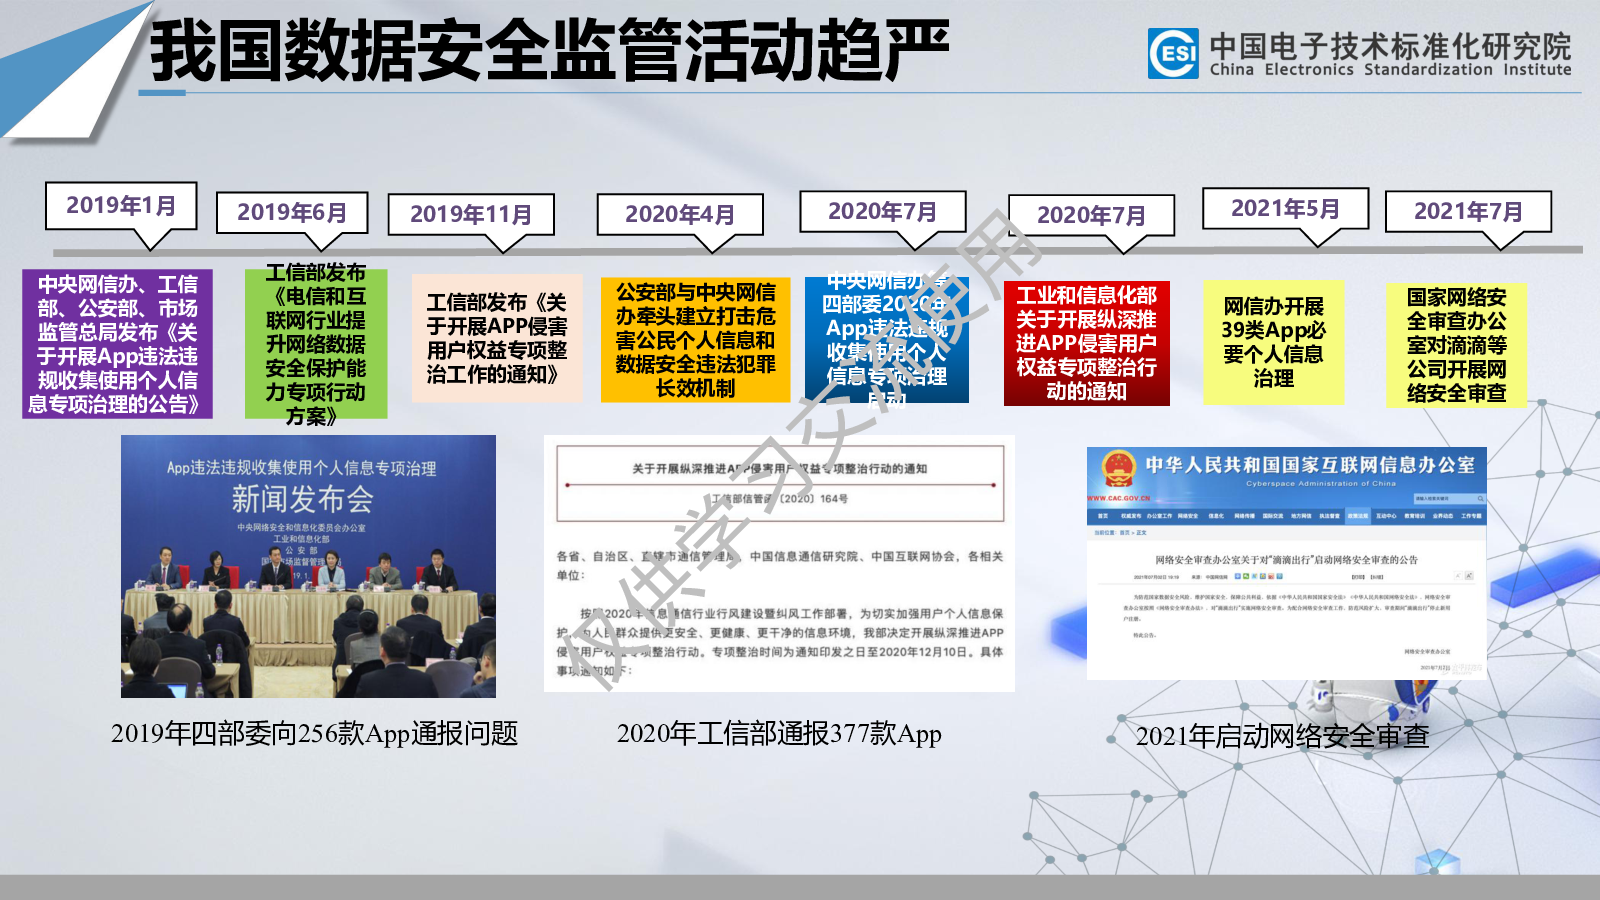This screenshot has width=1600, height=900.
Task: Click the green 工信部发布 电信和互联网 box
Action: pyautogui.click(x=316, y=344)
